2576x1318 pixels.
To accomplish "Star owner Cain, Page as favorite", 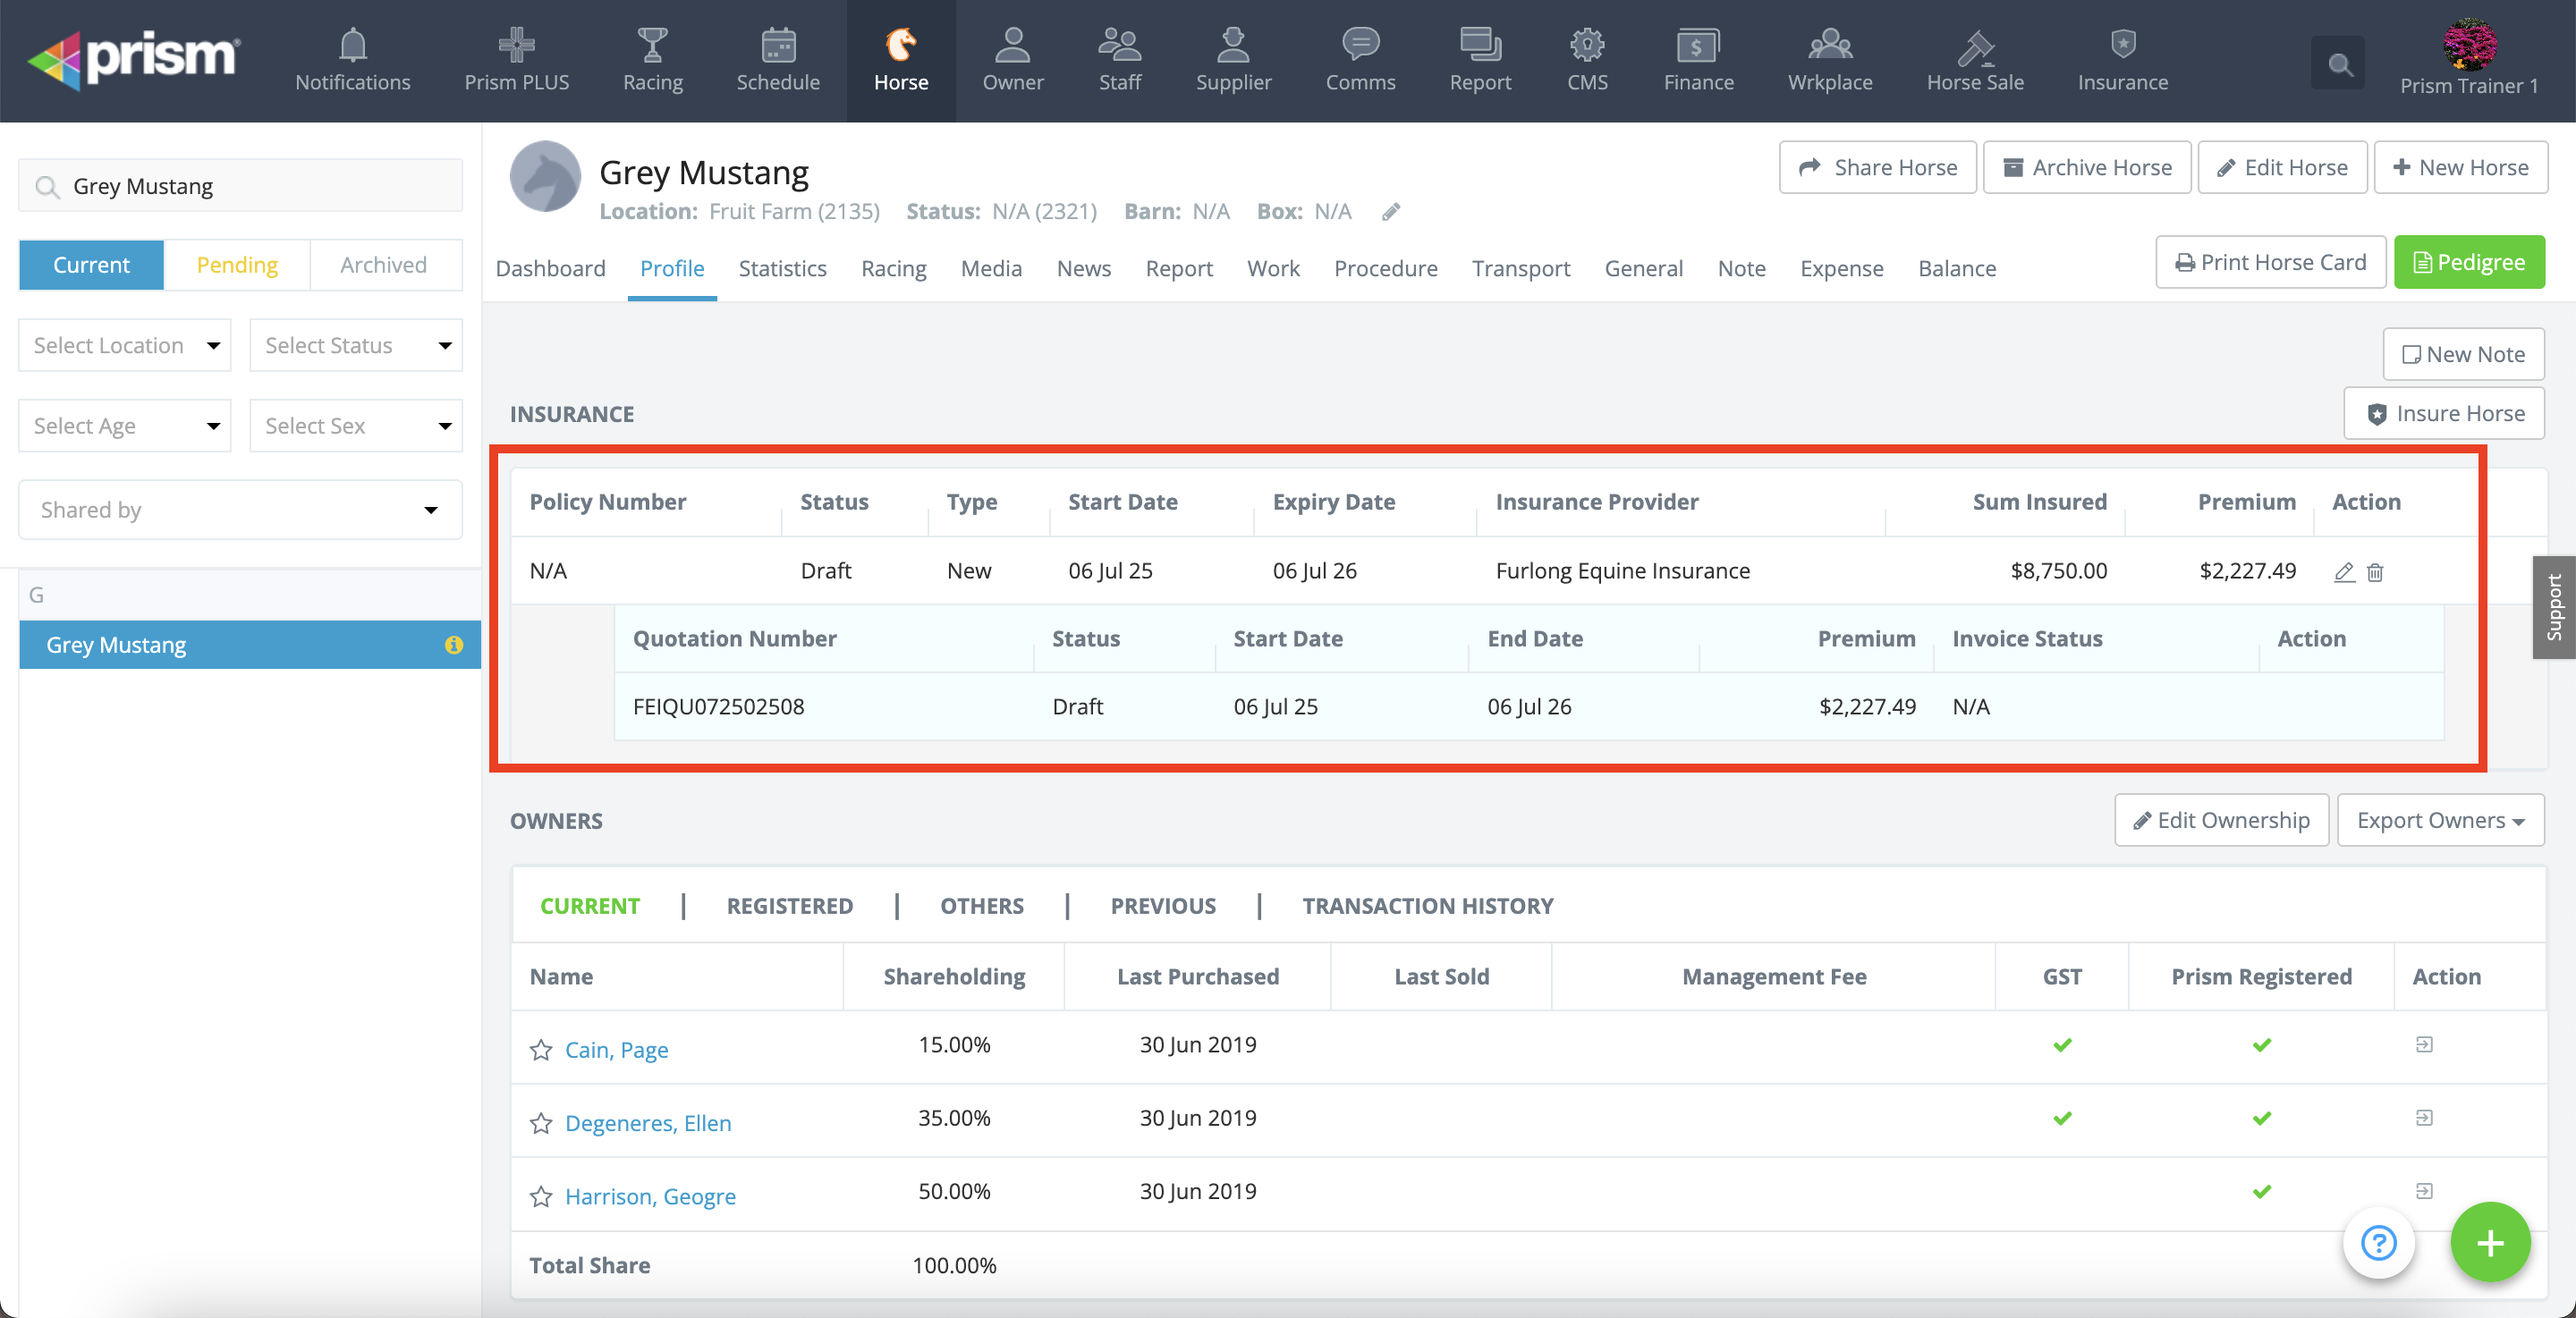I will coord(541,1050).
